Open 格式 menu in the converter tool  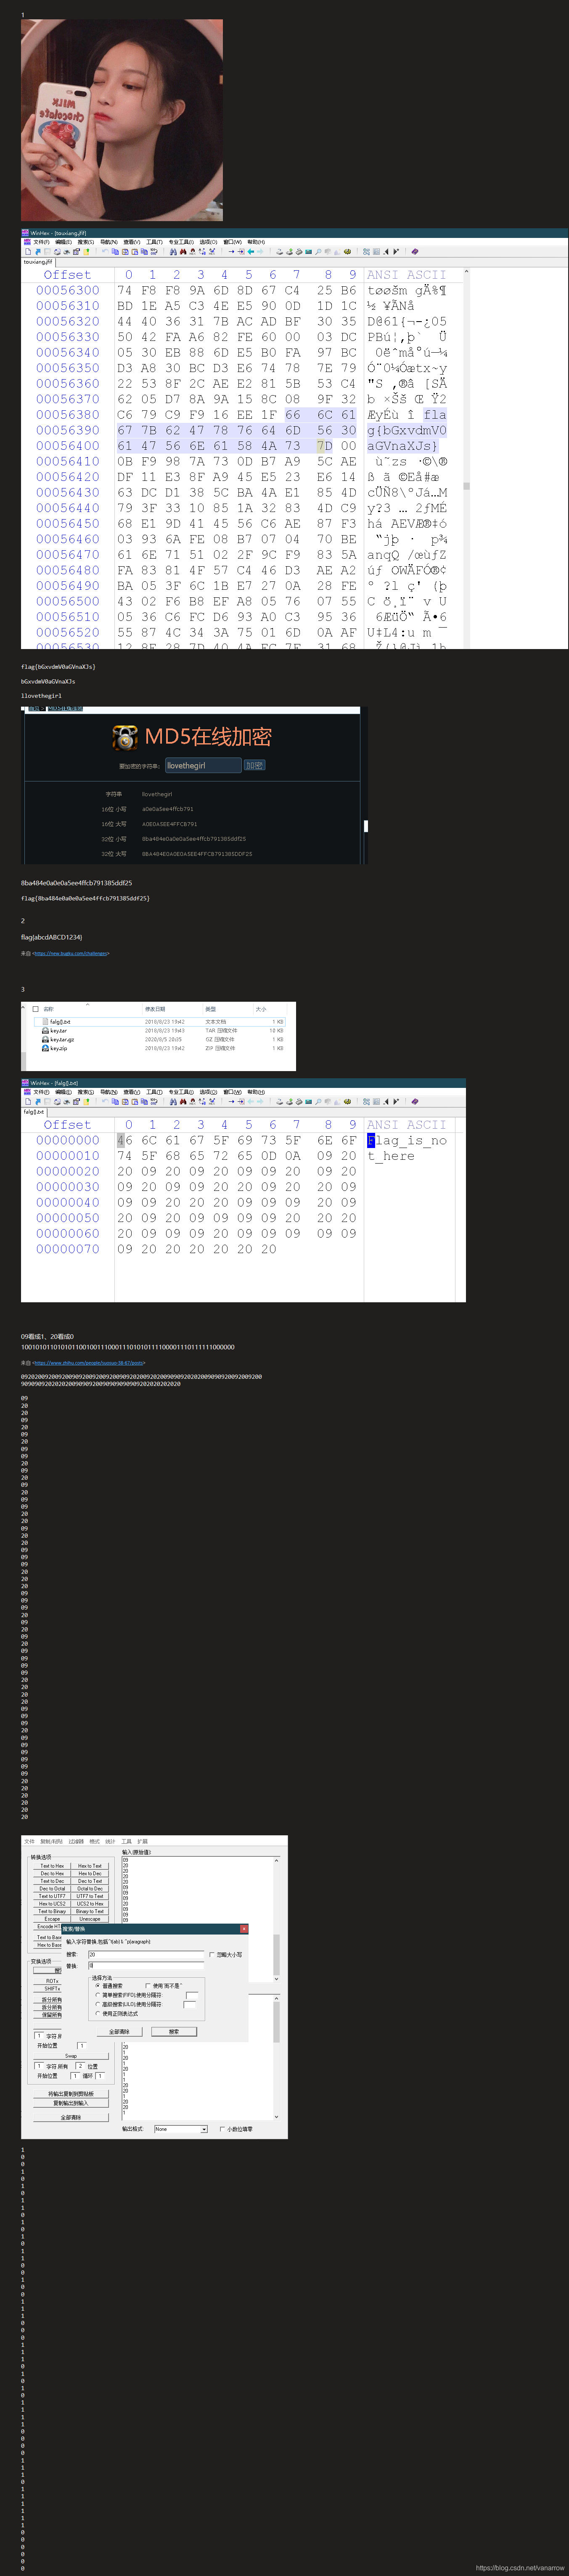pos(94,1841)
